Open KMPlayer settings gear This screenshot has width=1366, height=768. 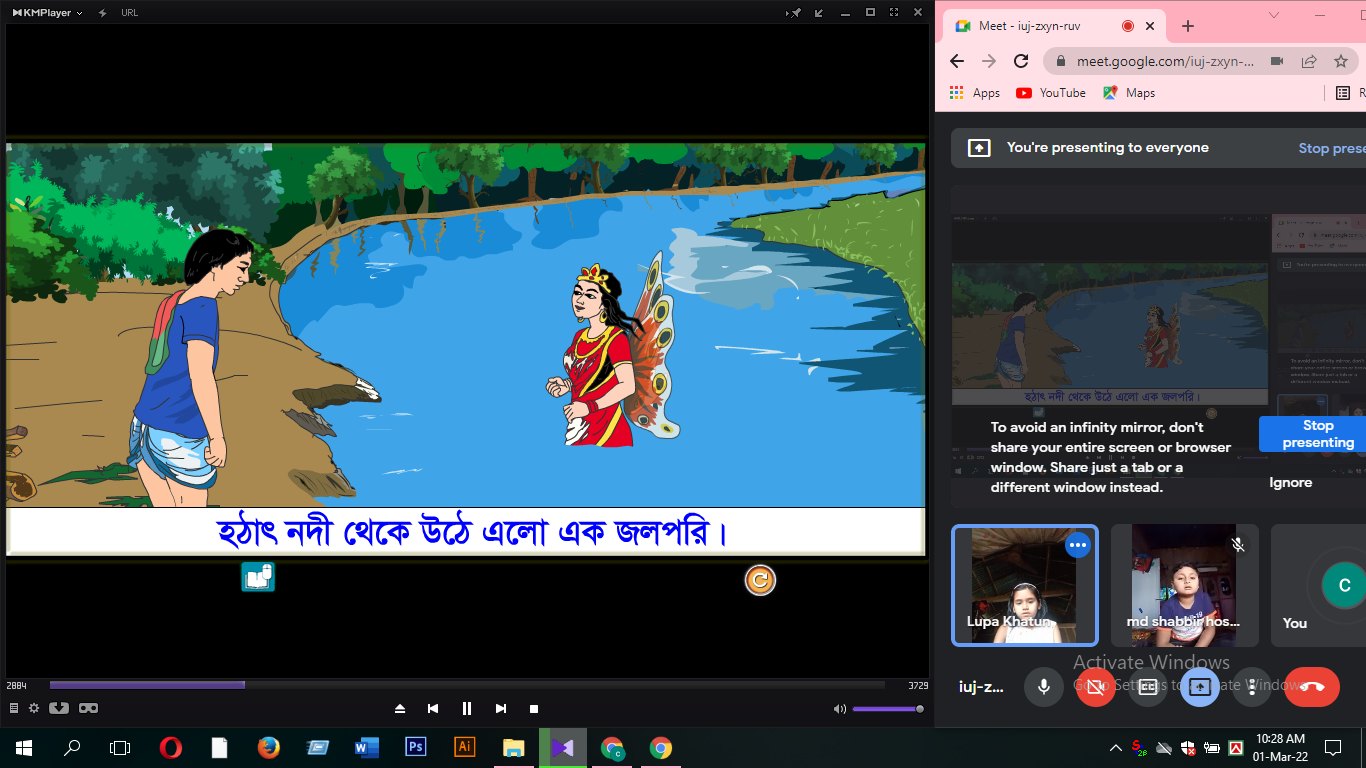[x=33, y=708]
